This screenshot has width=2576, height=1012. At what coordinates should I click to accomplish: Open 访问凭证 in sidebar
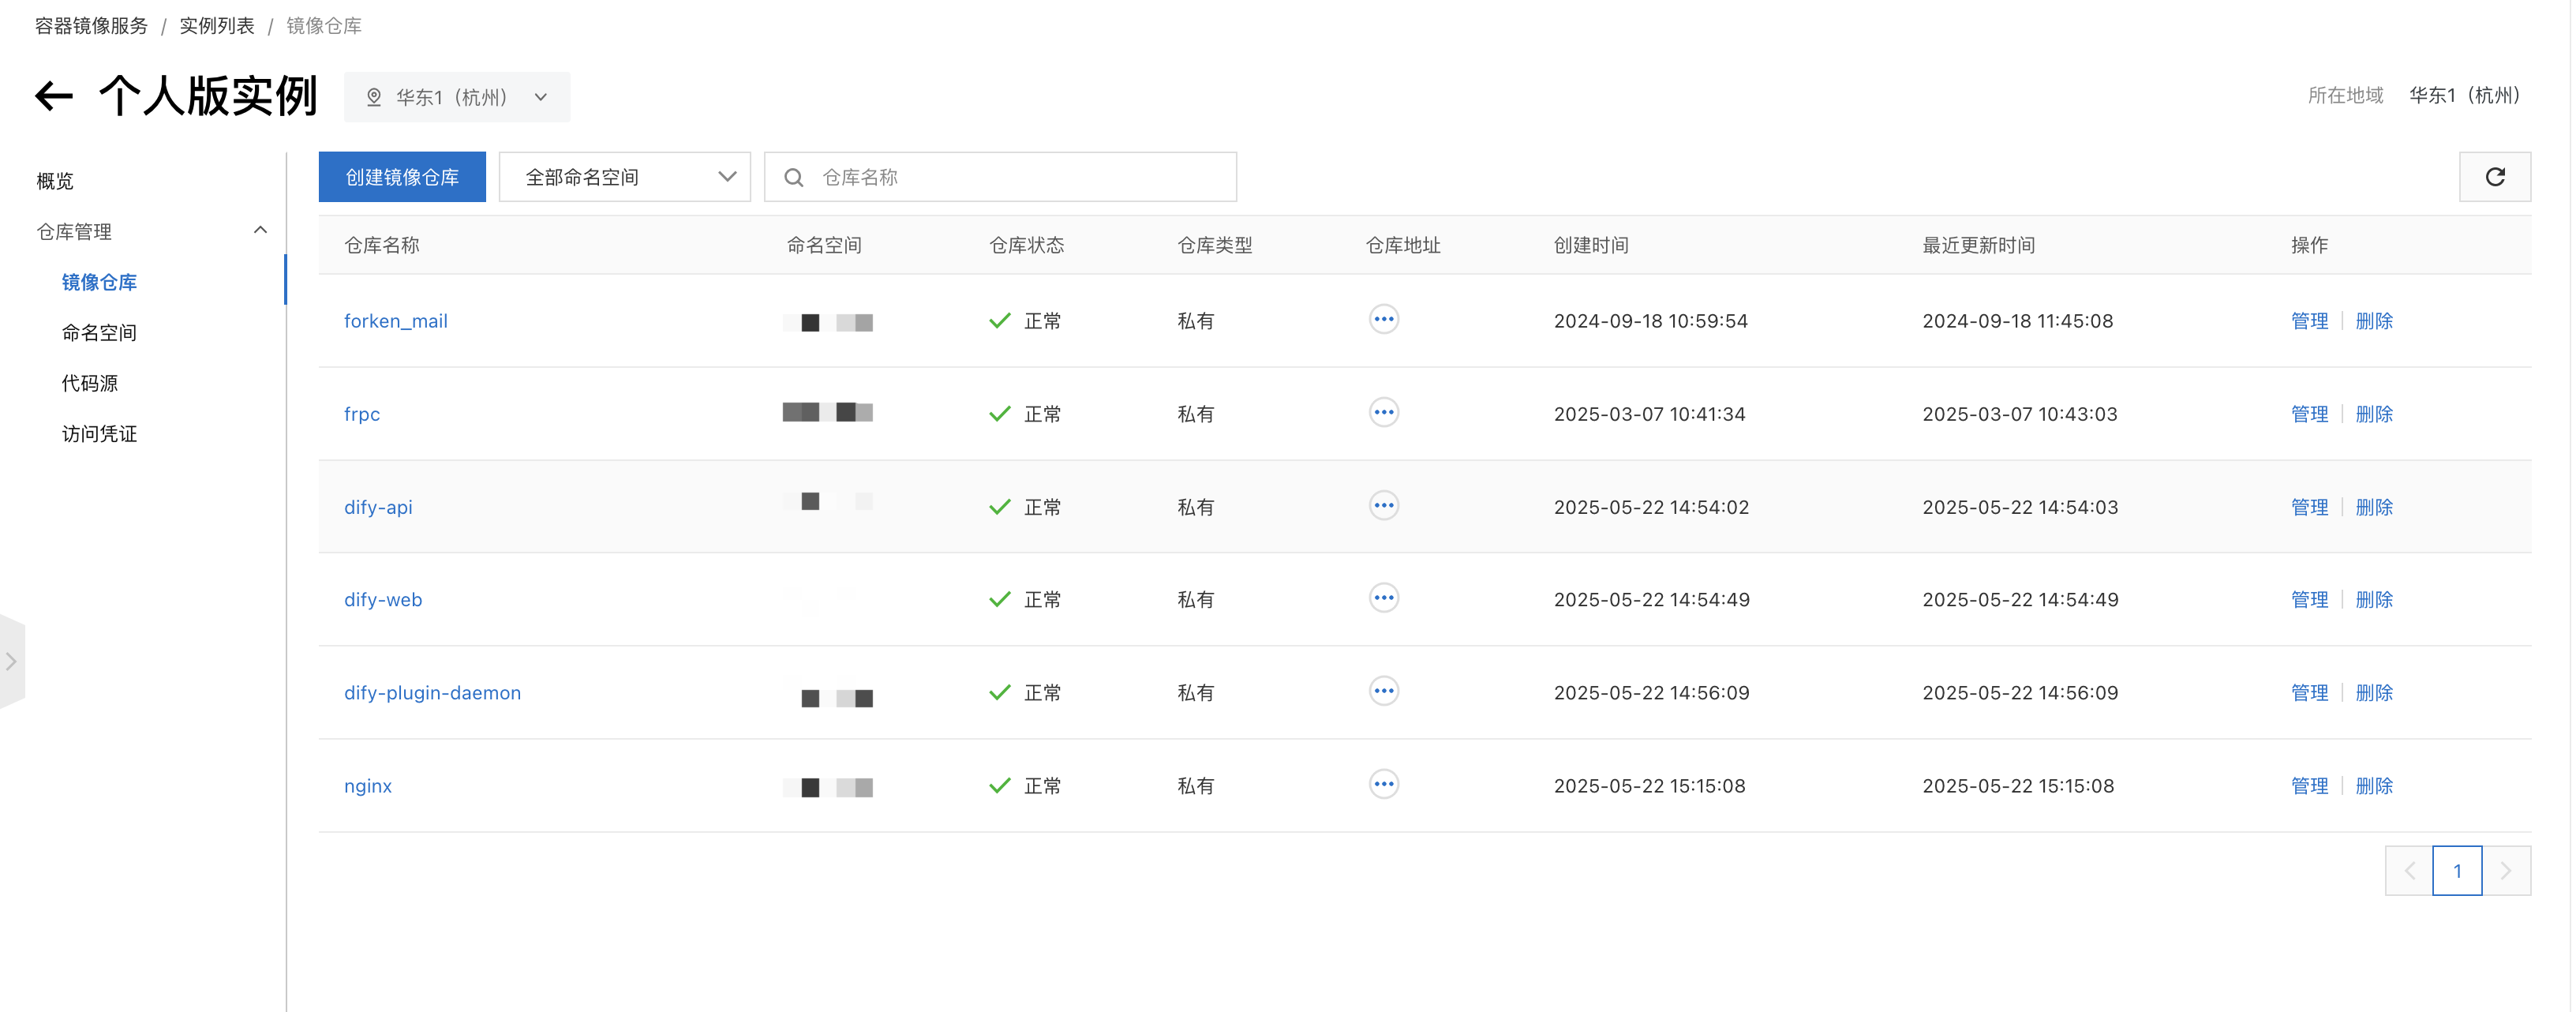tap(99, 434)
